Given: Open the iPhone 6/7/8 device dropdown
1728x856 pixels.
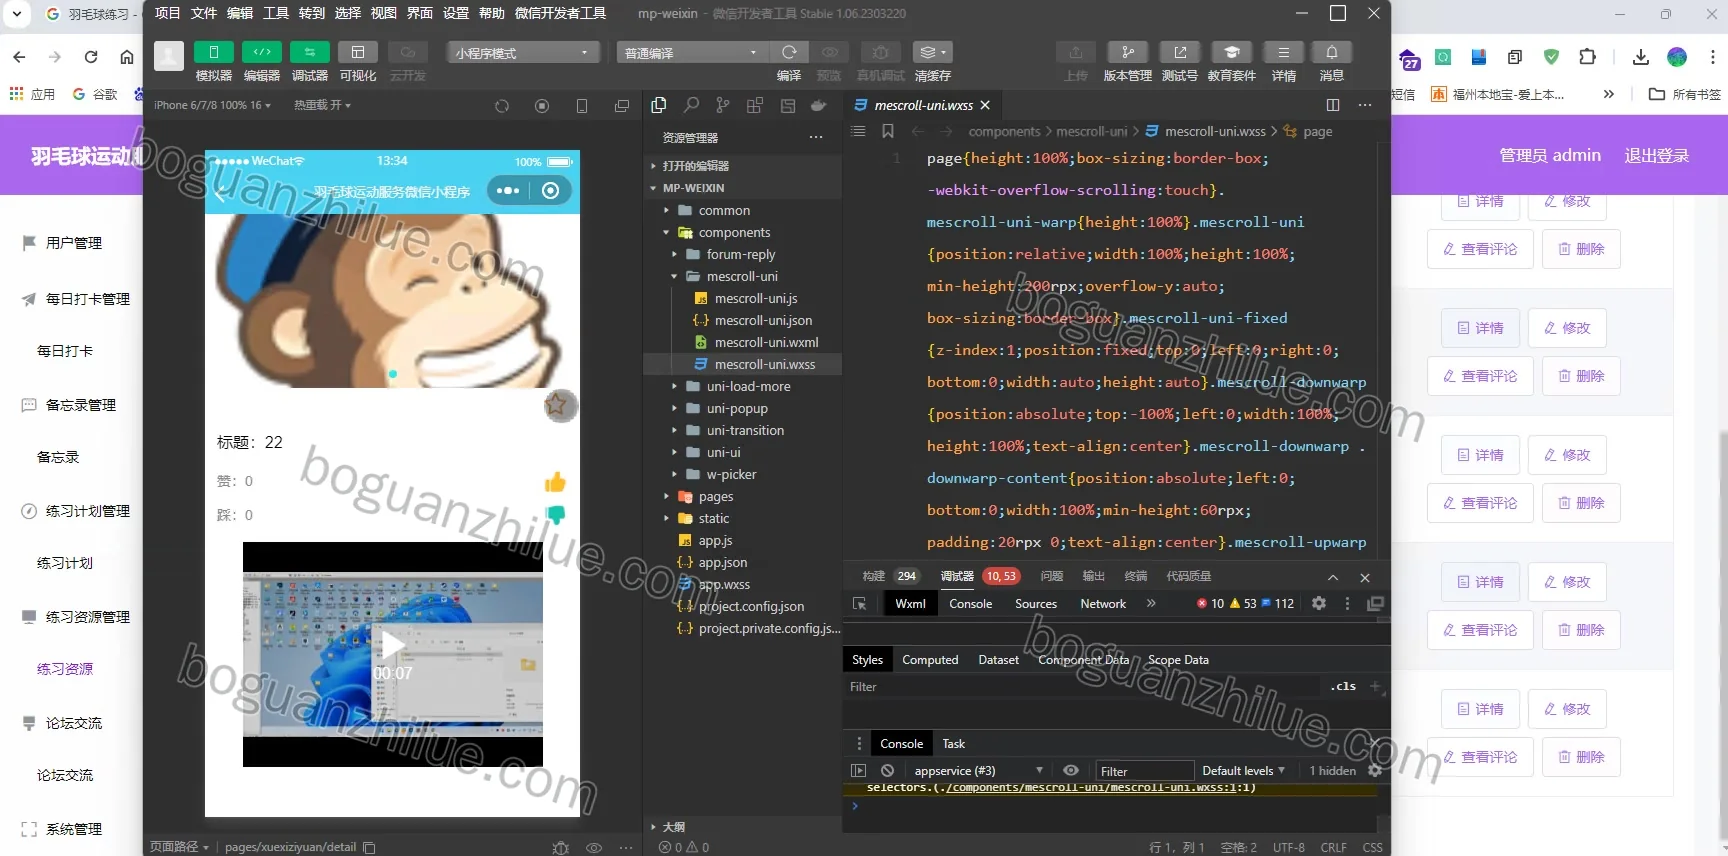Looking at the screenshot, I should (212, 105).
